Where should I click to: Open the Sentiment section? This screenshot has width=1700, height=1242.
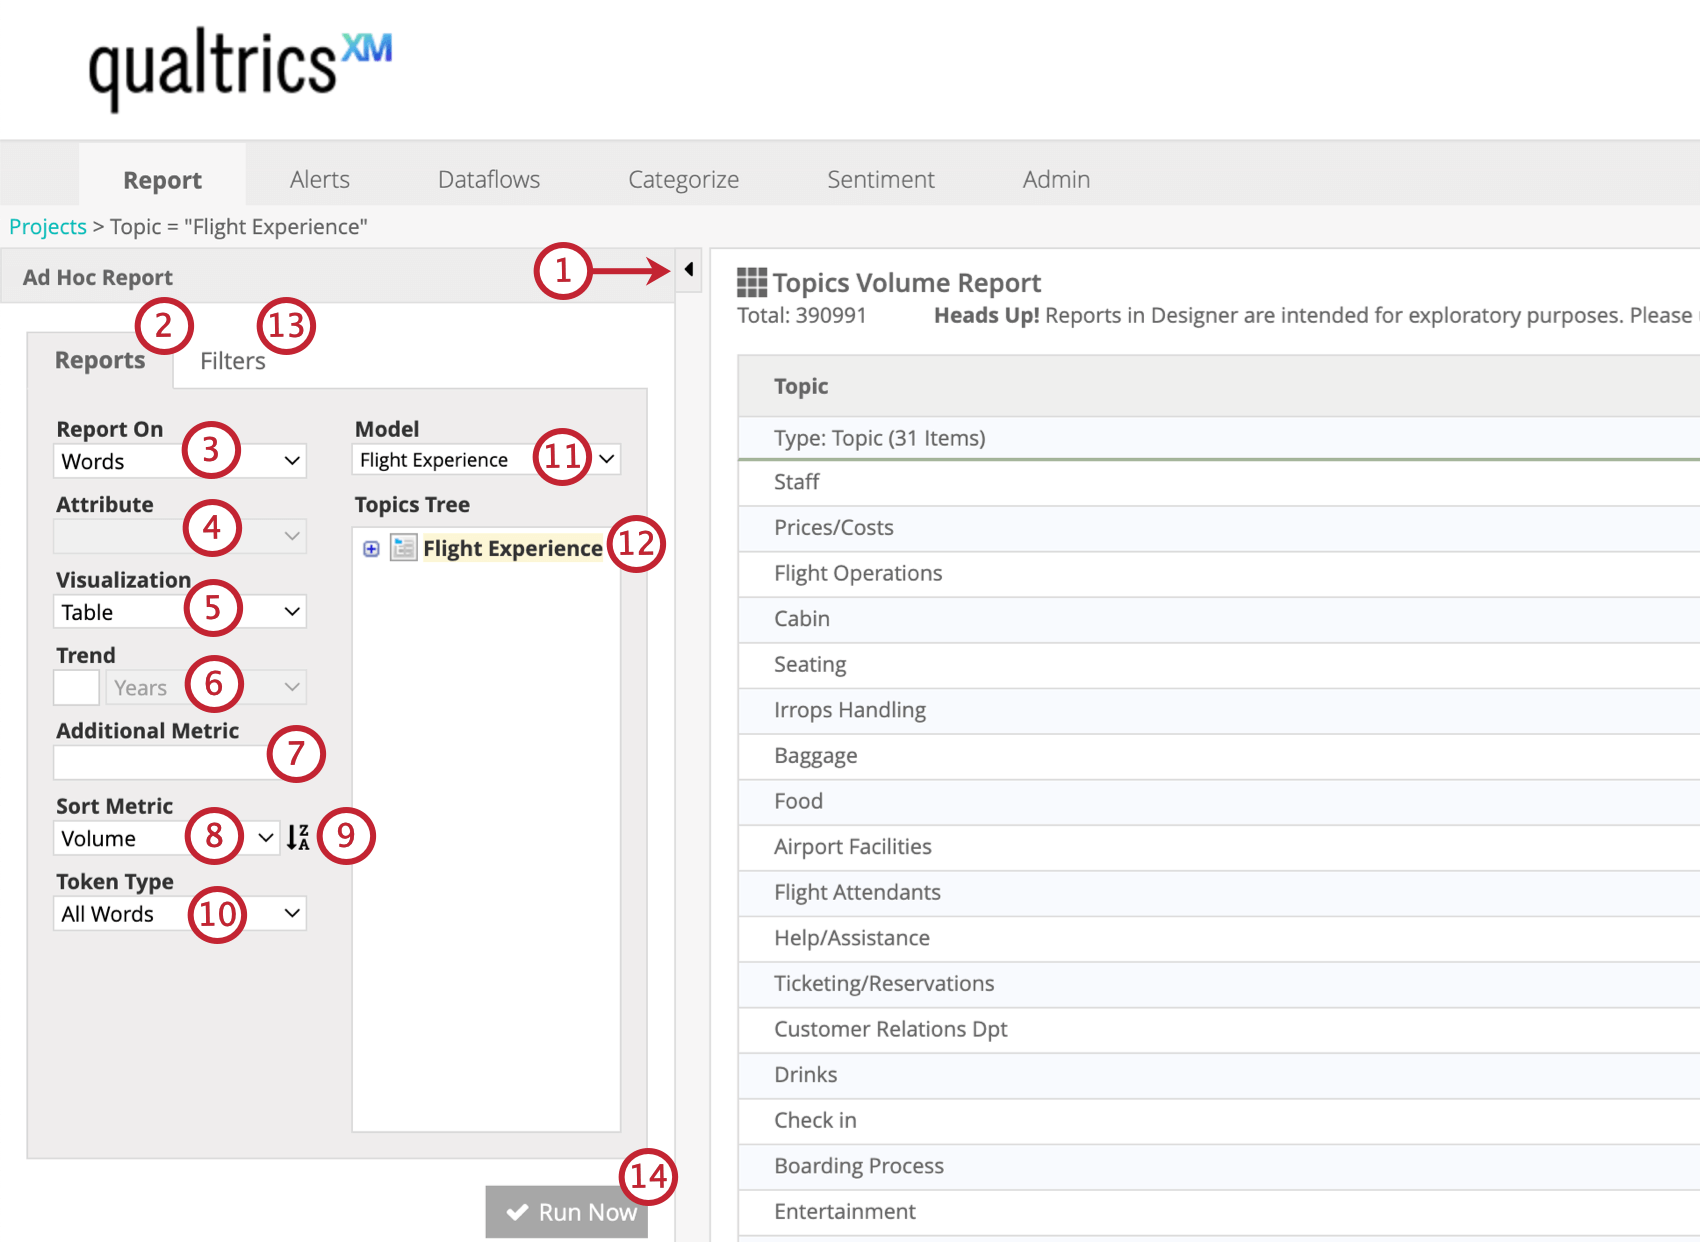[880, 179]
